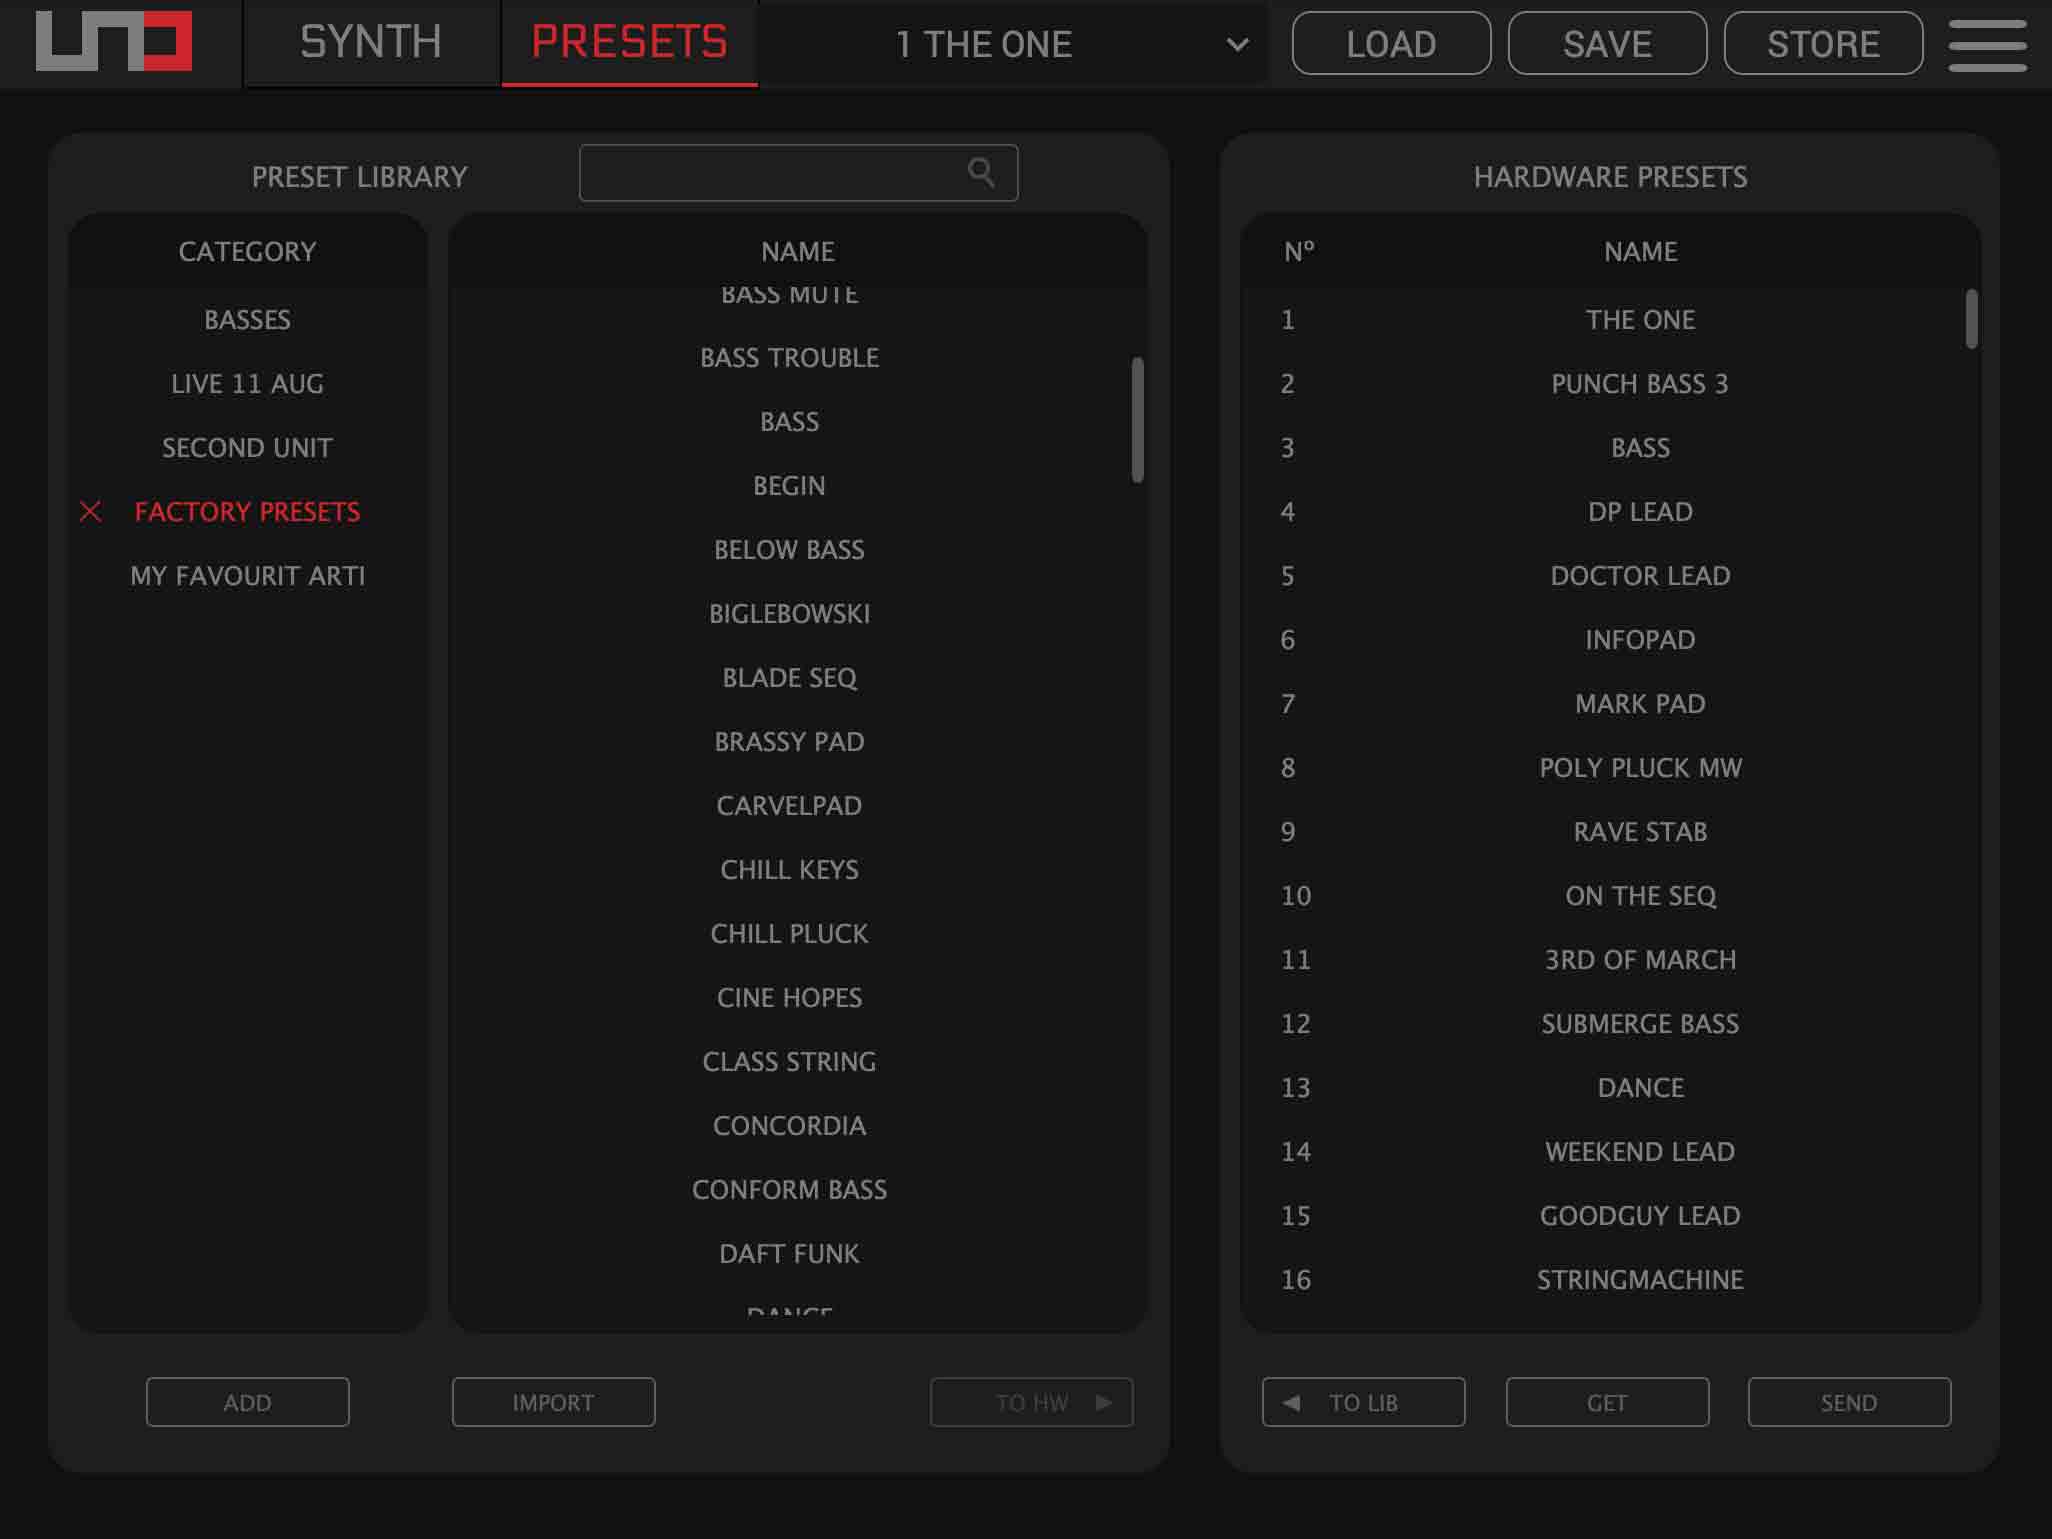Expand the preset name dropdown chevron
Image resolution: width=2052 pixels, height=1539 pixels.
(x=1237, y=45)
